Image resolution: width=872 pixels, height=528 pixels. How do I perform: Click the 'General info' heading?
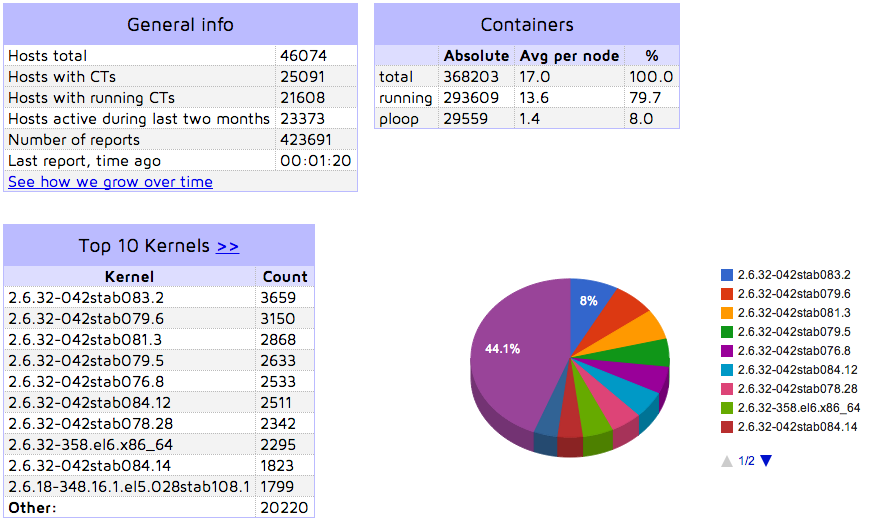click(180, 24)
